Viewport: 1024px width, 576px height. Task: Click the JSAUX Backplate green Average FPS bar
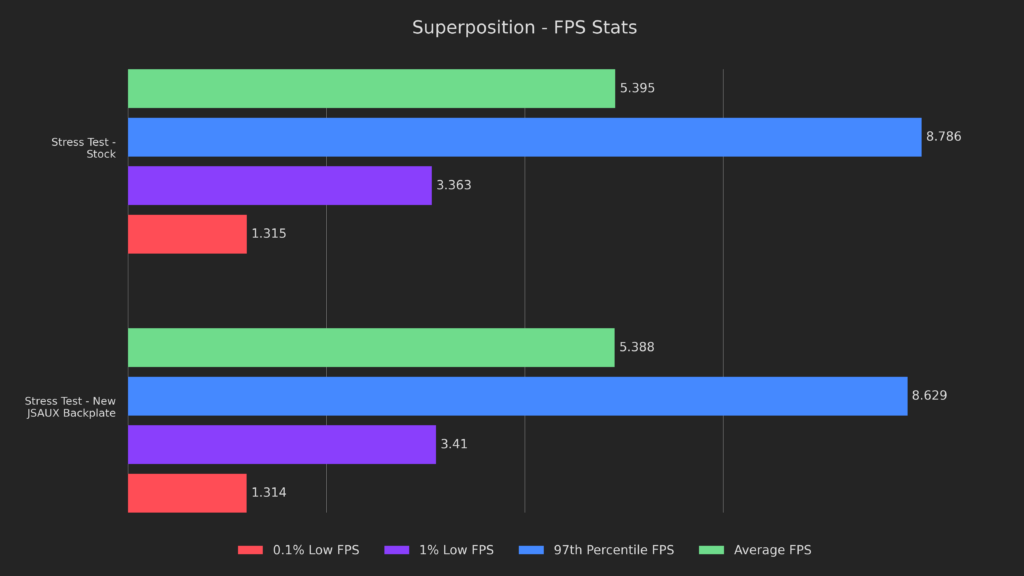click(371, 347)
